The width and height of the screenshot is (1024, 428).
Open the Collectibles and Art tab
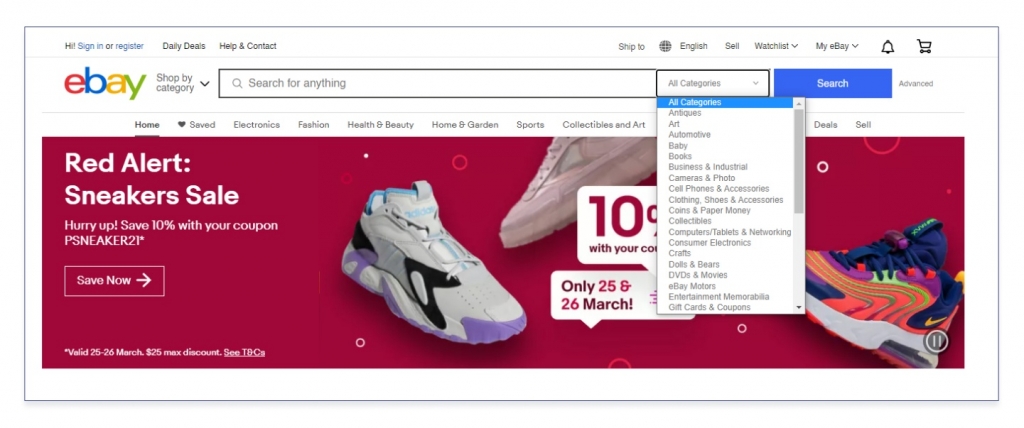click(x=603, y=124)
